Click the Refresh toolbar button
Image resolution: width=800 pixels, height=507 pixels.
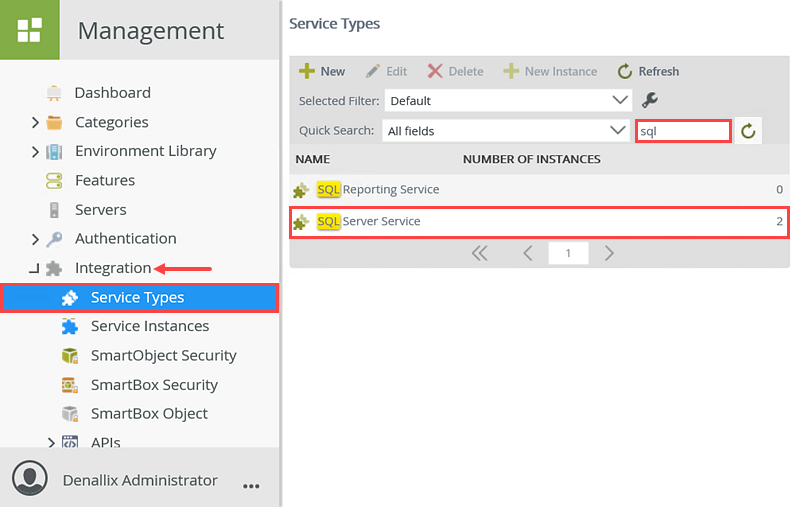click(648, 71)
